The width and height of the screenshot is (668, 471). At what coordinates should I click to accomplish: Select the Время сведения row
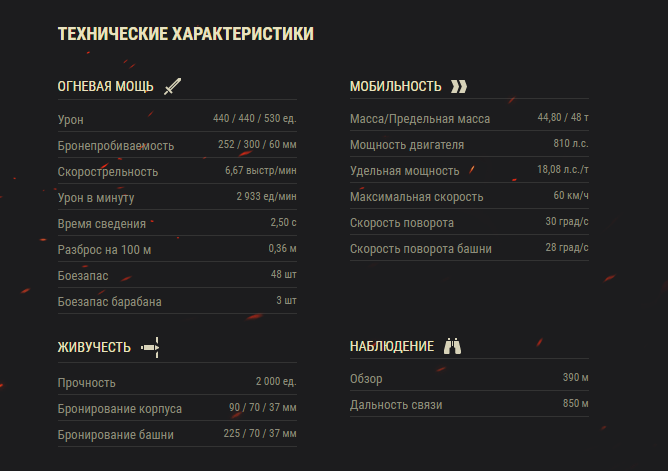coord(177,223)
